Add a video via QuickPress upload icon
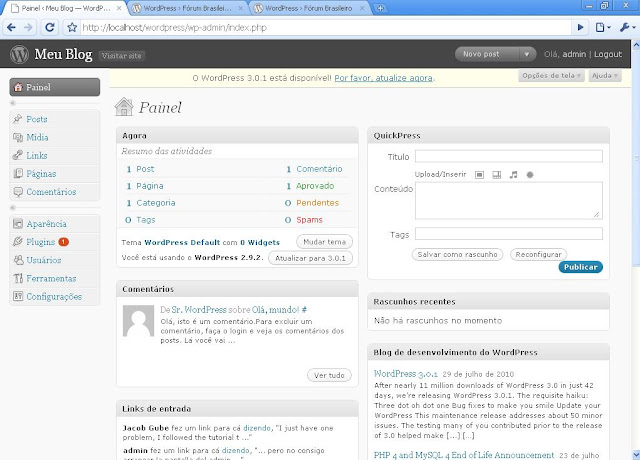This screenshot has width=640, height=460. pyautogui.click(x=496, y=175)
